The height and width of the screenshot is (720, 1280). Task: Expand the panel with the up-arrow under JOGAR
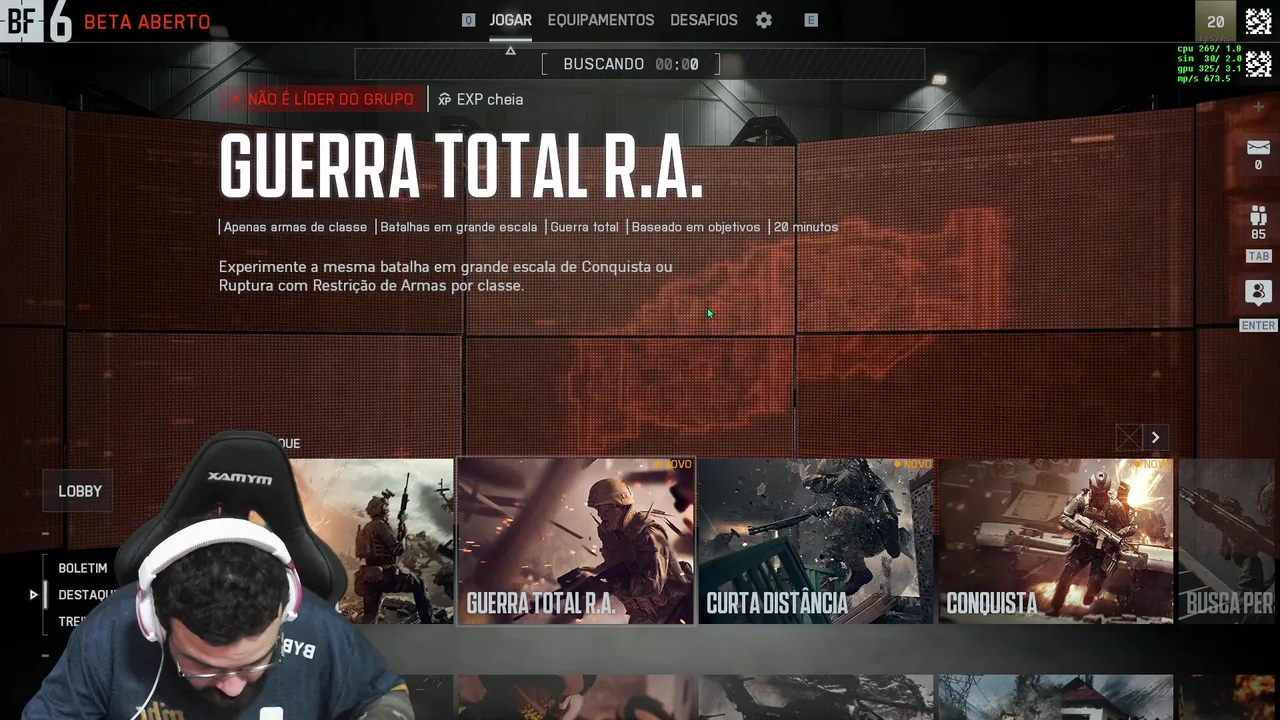tap(510, 50)
